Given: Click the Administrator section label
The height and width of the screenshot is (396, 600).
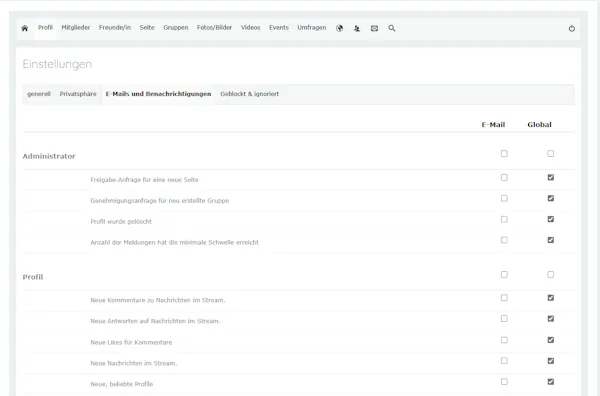Looking at the screenshot, I should pos(49,156).
